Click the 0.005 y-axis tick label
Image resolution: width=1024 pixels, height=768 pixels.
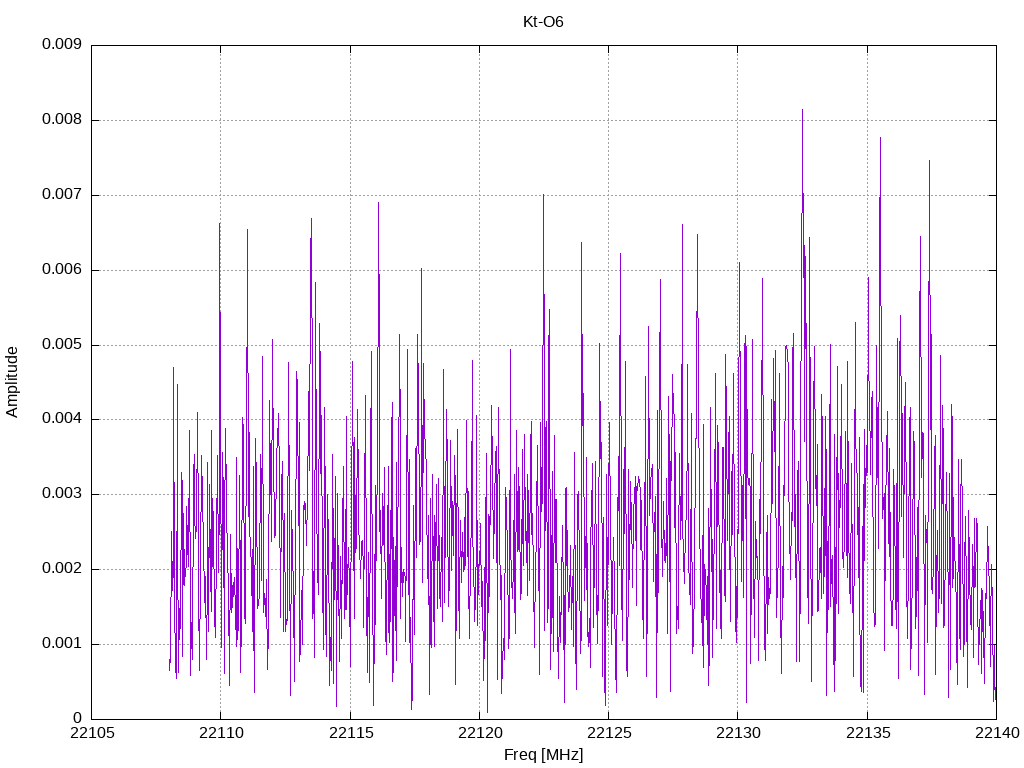(62, 345)
